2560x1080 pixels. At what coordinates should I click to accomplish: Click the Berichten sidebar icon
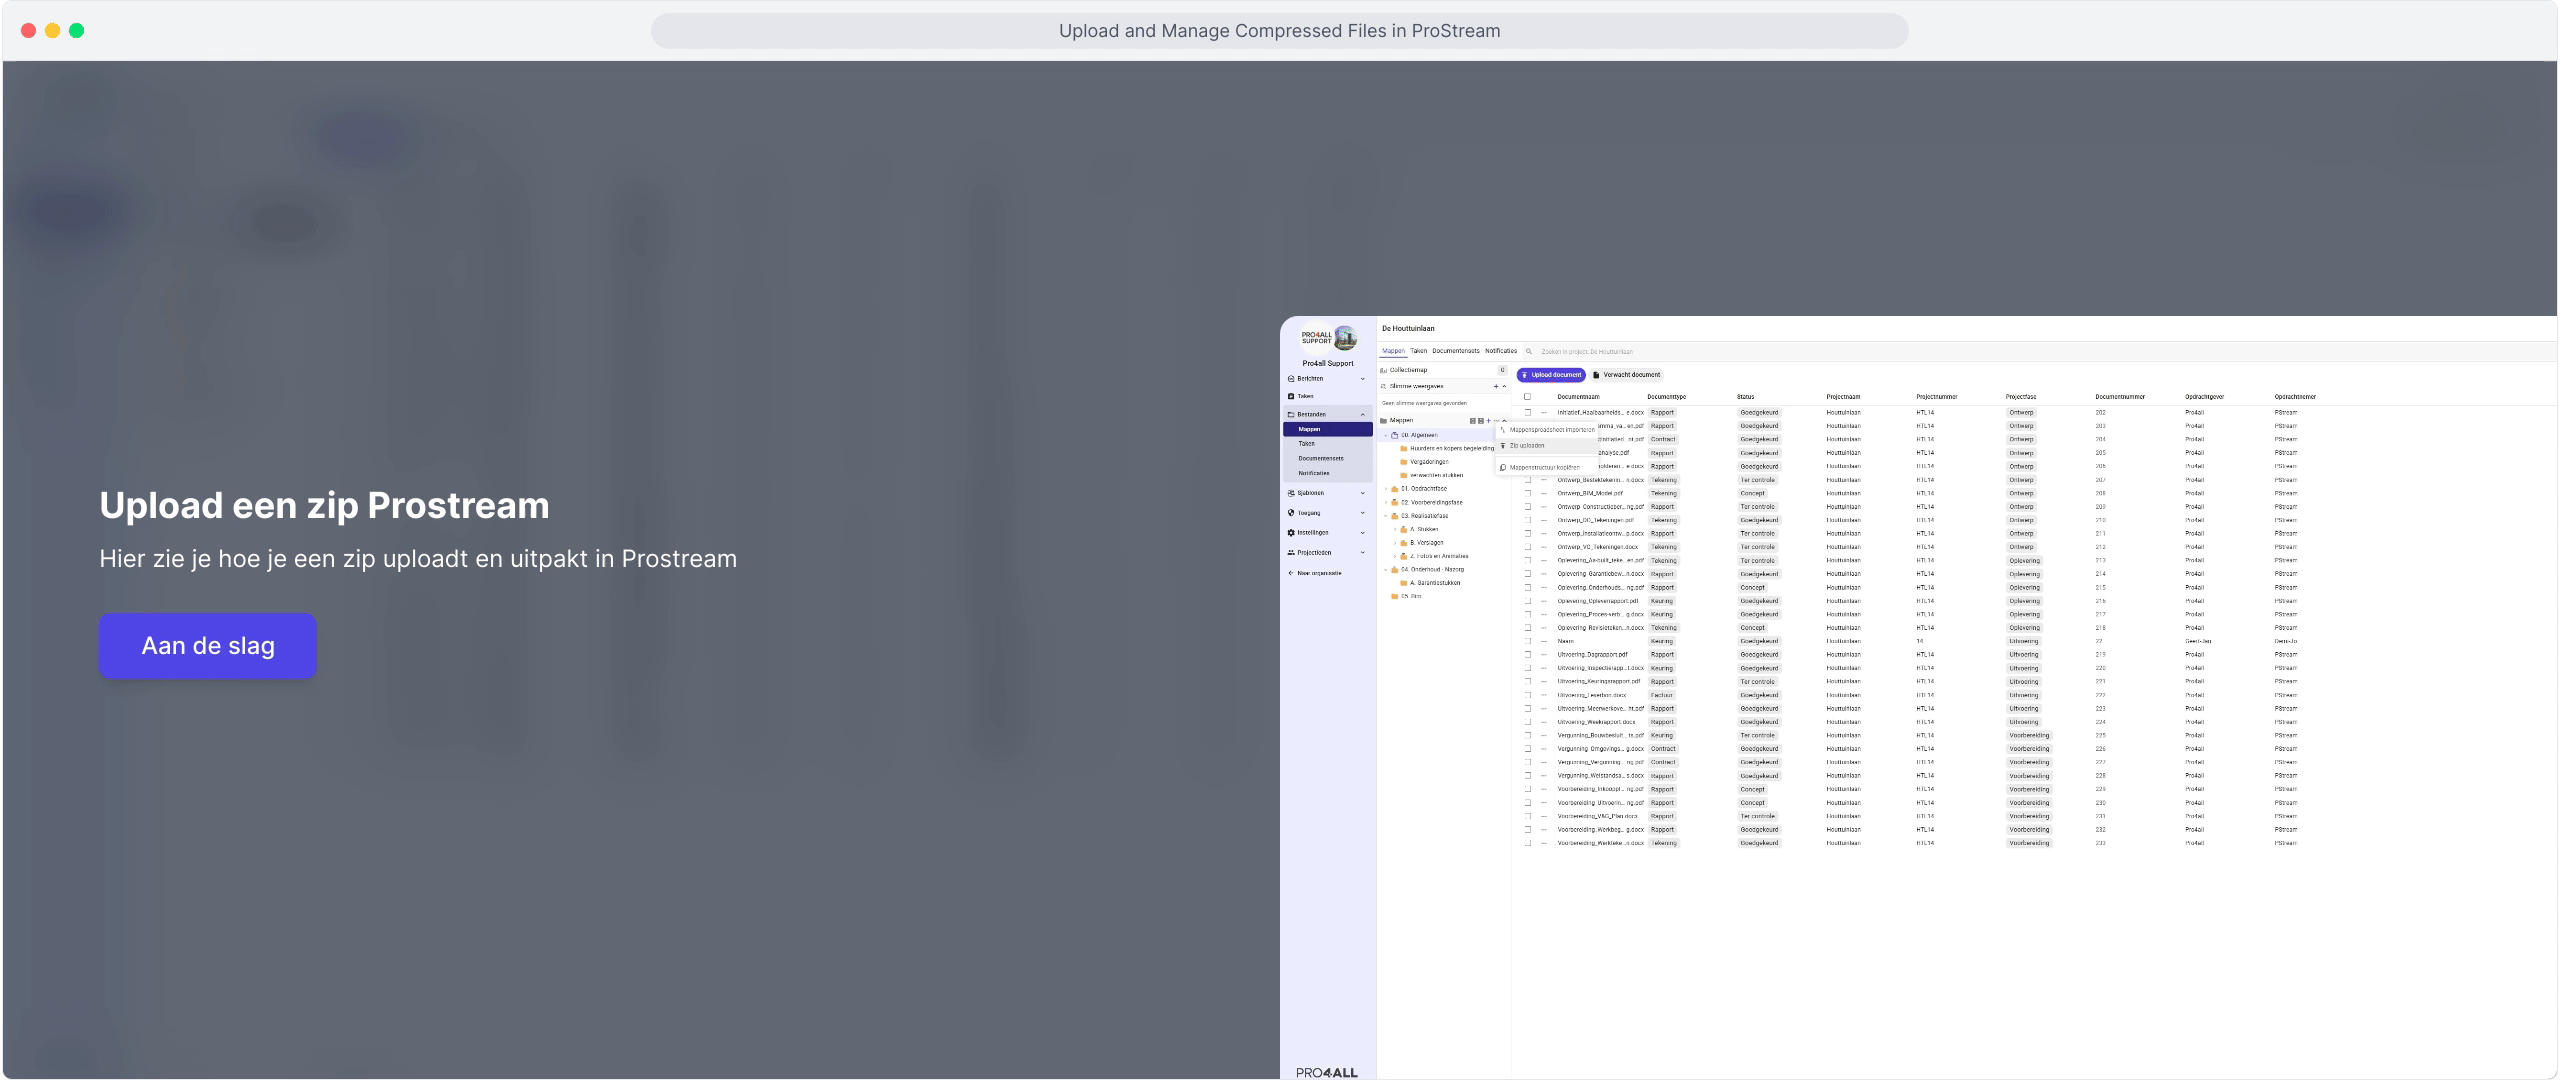[1291, 379]
